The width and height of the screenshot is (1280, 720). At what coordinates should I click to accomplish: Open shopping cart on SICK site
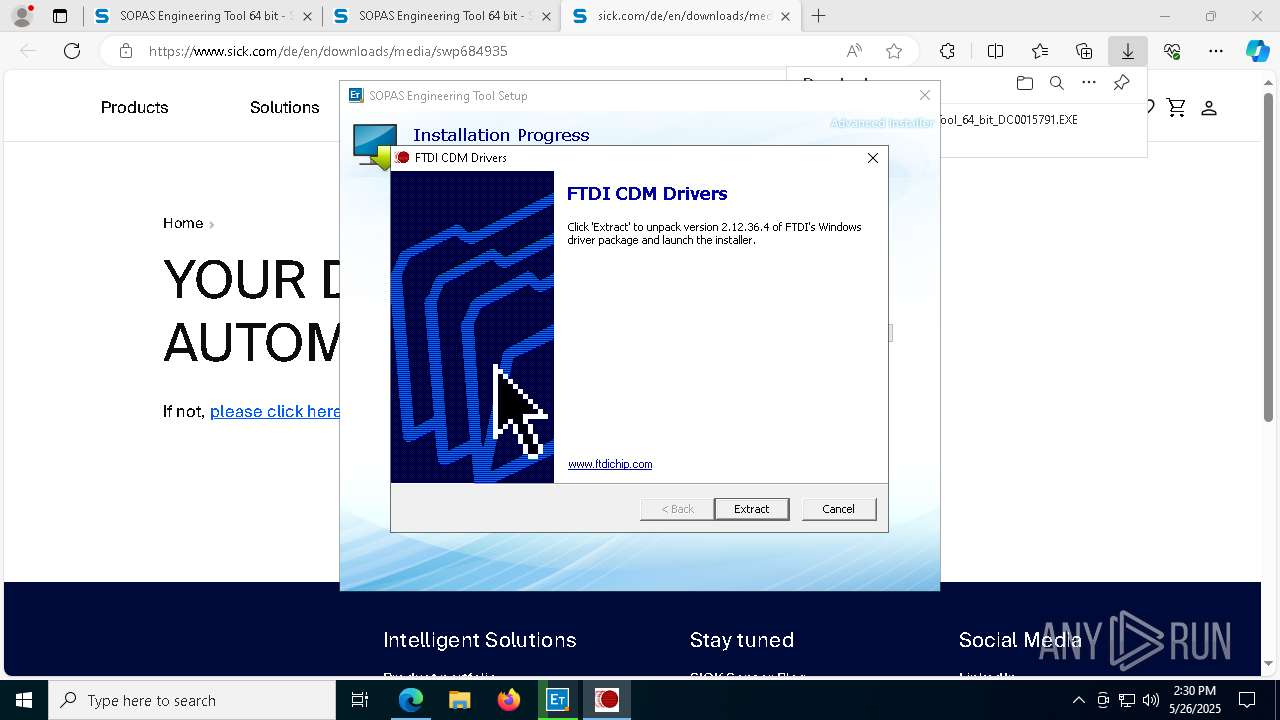[1176, 108]
